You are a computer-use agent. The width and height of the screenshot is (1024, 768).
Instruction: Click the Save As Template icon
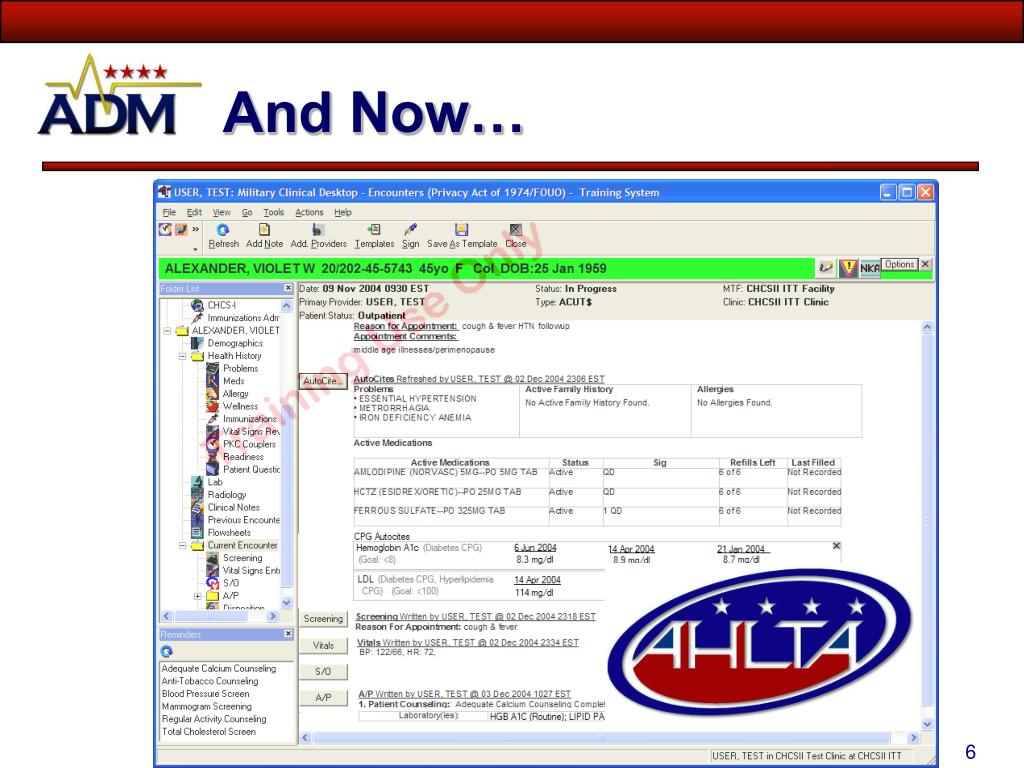point(462,229)
